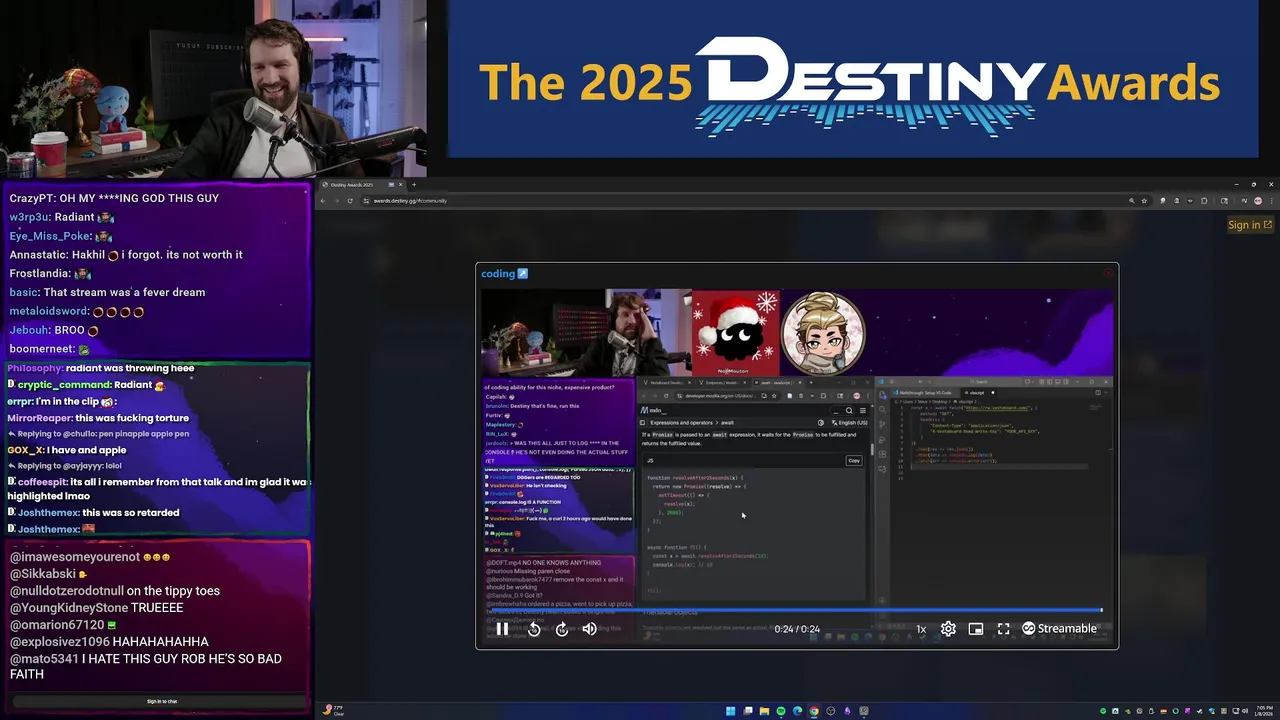Open the Streamable logo link
1280x720 pixels.
[x=1059, y=629]
